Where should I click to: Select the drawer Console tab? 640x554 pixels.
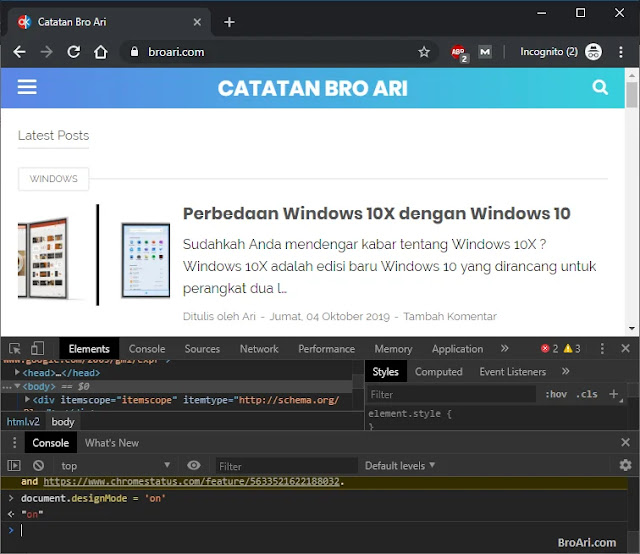(x=51, y=443)
